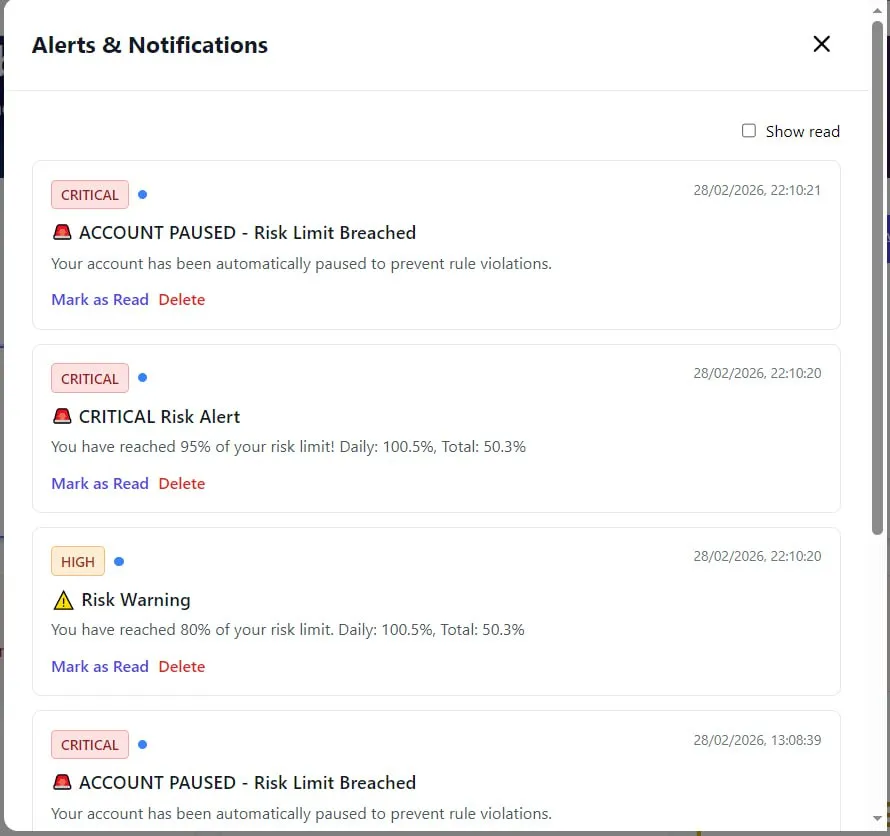Image resolution: width=890 pixels, height=836 pixels.
Task: Click the blue unread dot on the first CRITICAL alert
Action: (142, 194)
